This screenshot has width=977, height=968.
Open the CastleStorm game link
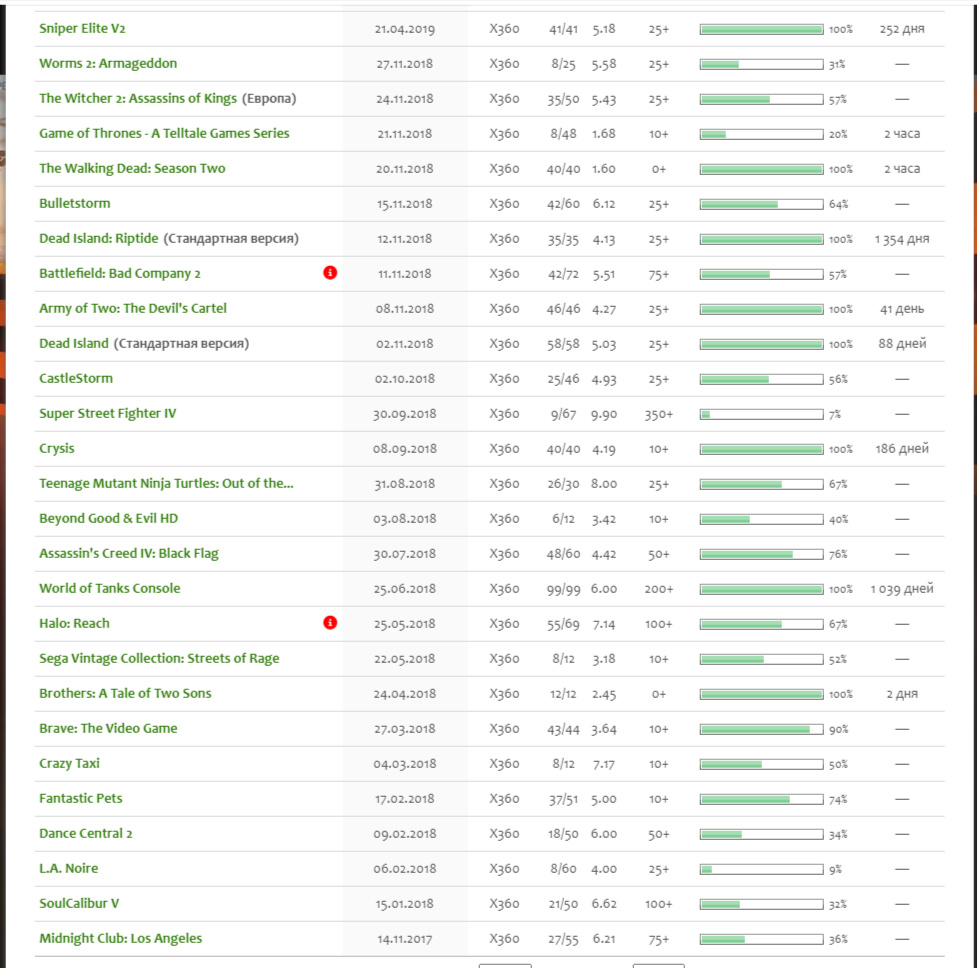coord(76,378)
